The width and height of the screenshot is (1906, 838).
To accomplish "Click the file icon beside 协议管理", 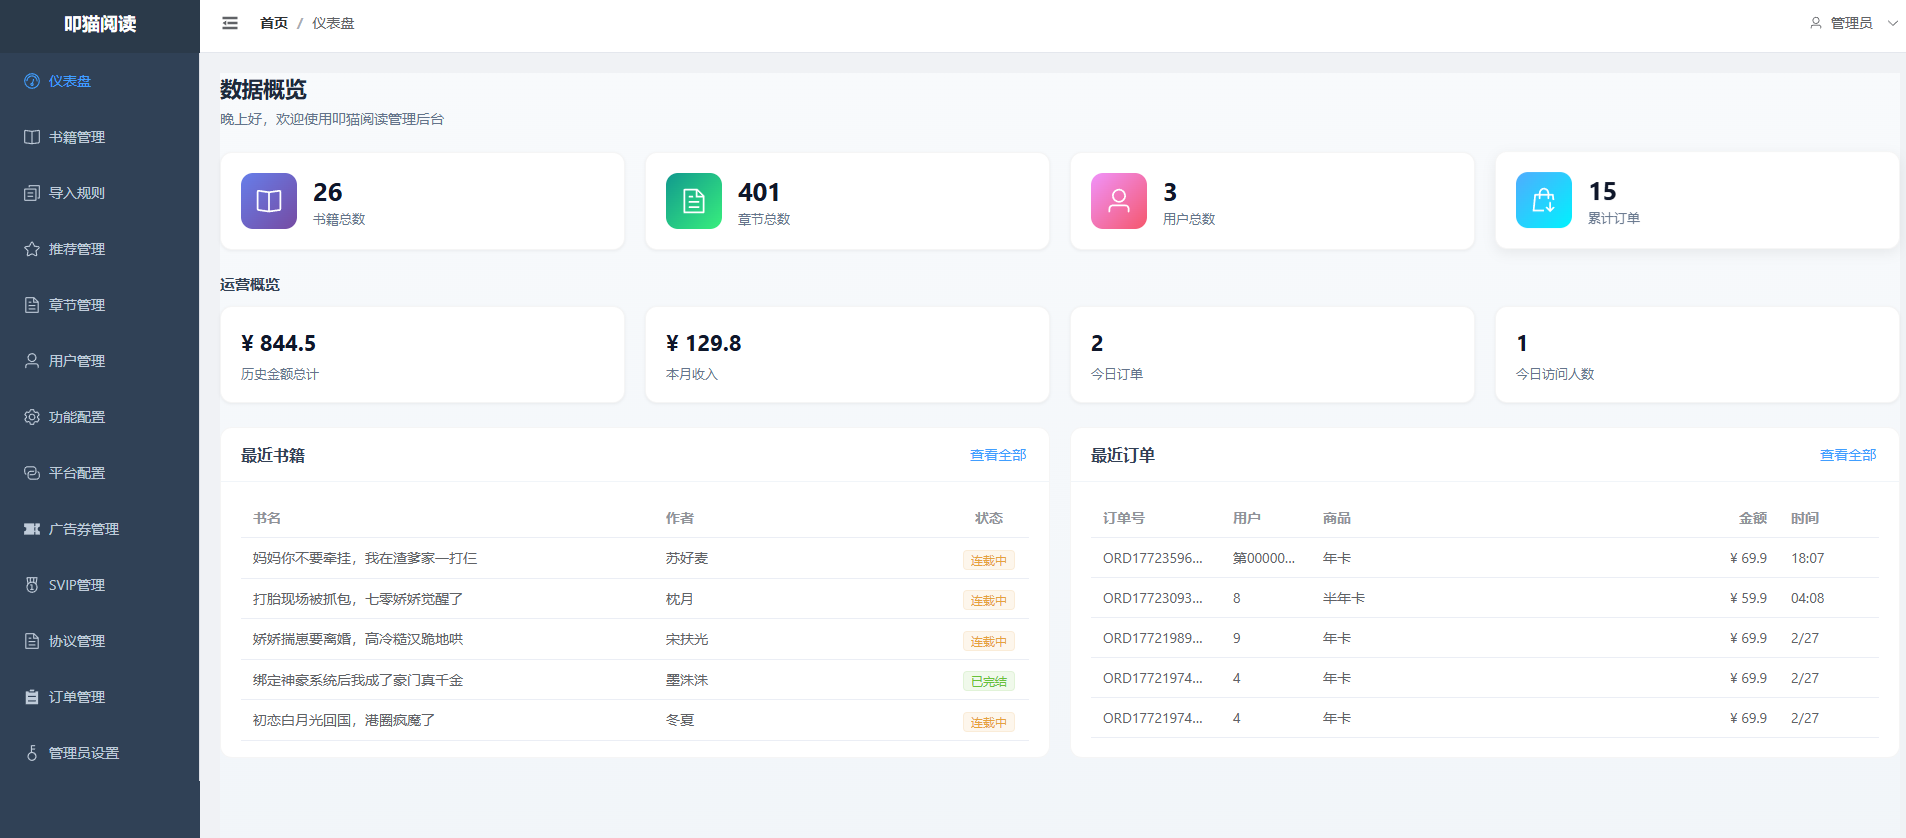I will pyautogui.click(x=32, y=641).
